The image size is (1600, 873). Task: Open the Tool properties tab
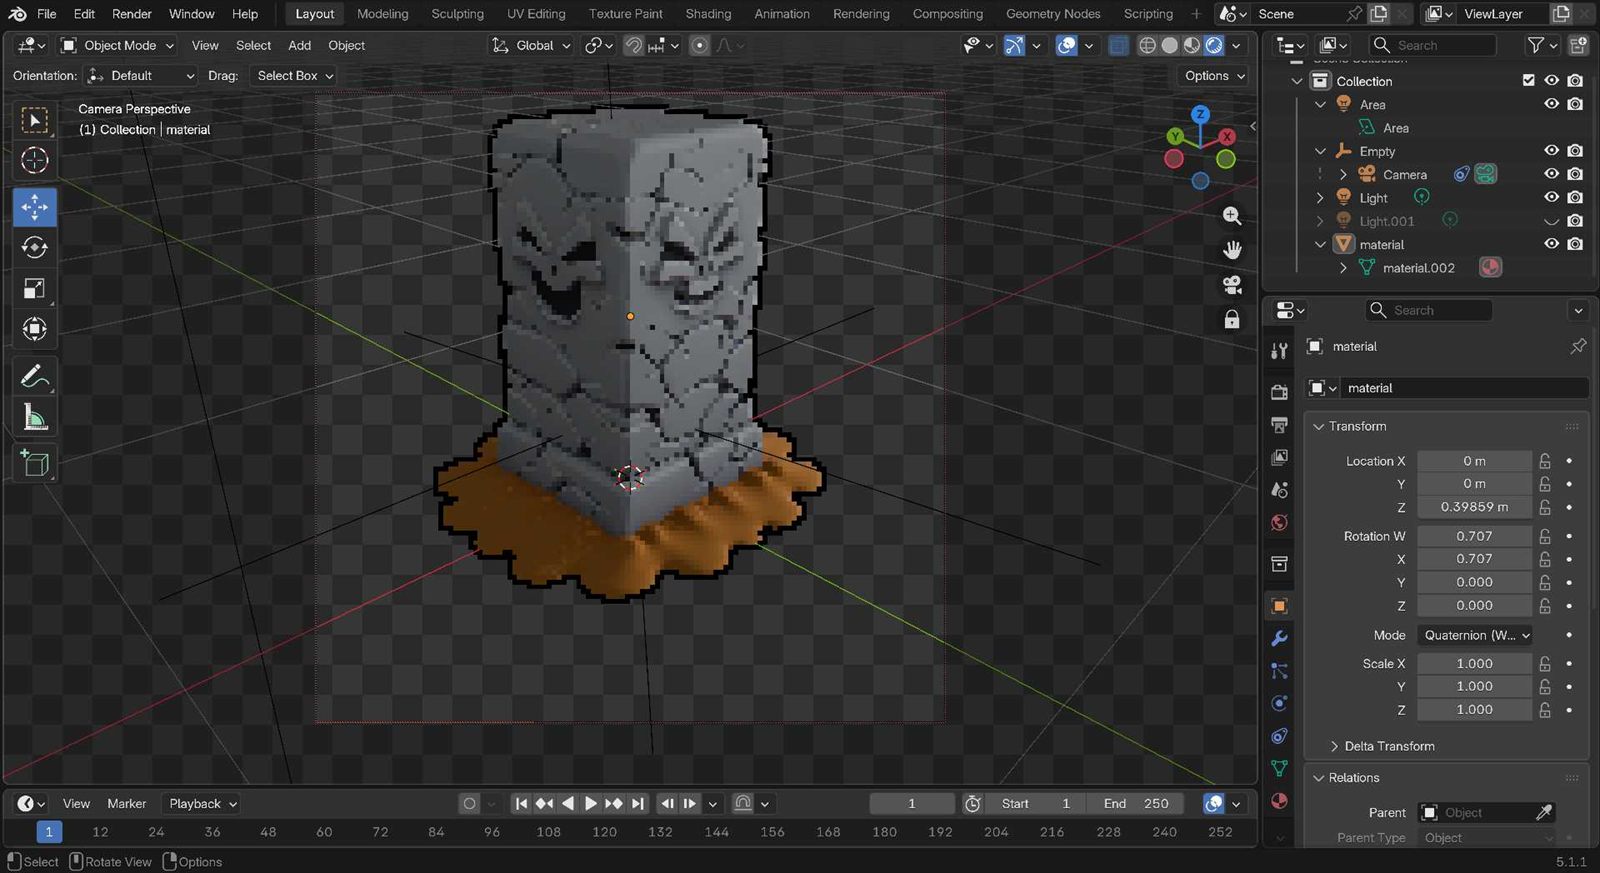(1279, 351)
